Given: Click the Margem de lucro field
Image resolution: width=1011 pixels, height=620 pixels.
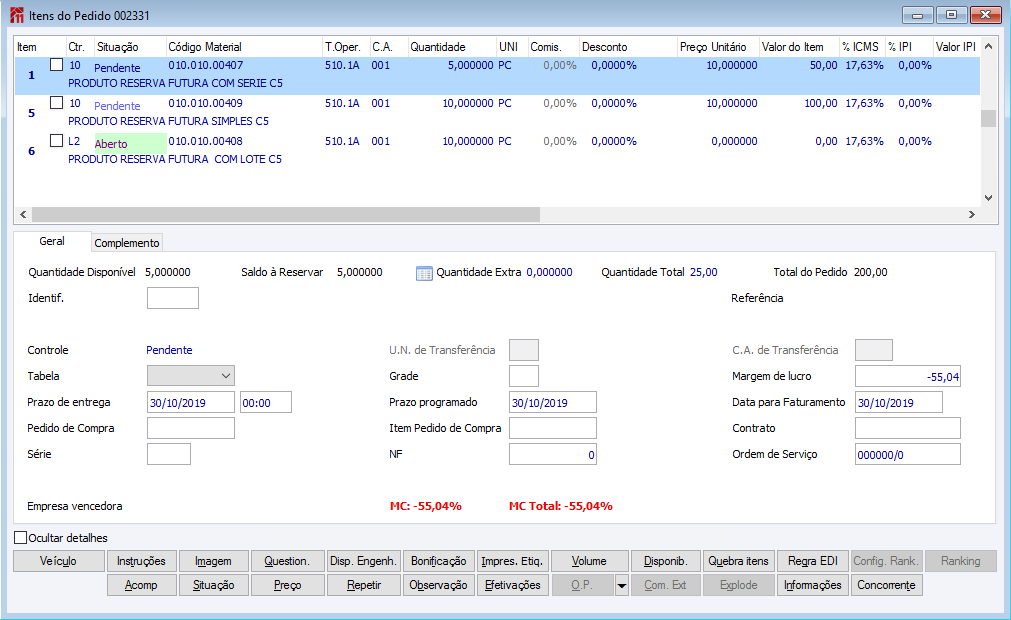Looking at the screenshot, I should [907, 377].
